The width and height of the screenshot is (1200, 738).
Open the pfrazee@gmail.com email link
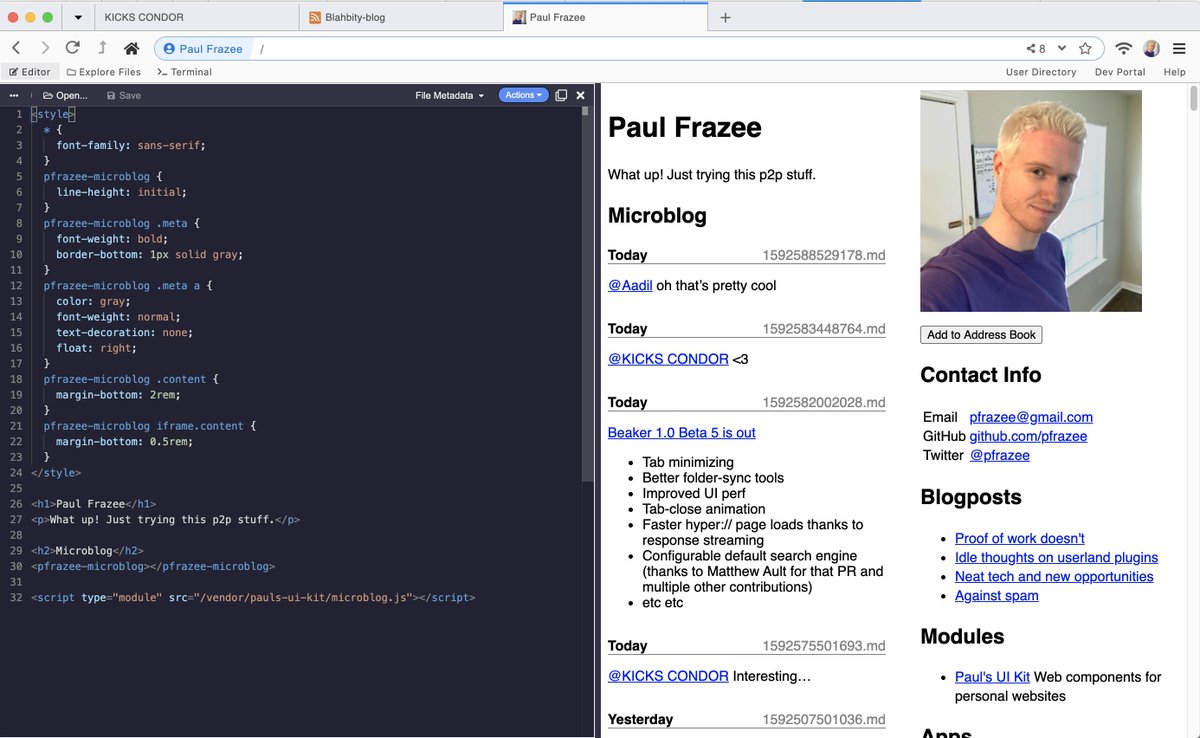[x=1031, y=417]
